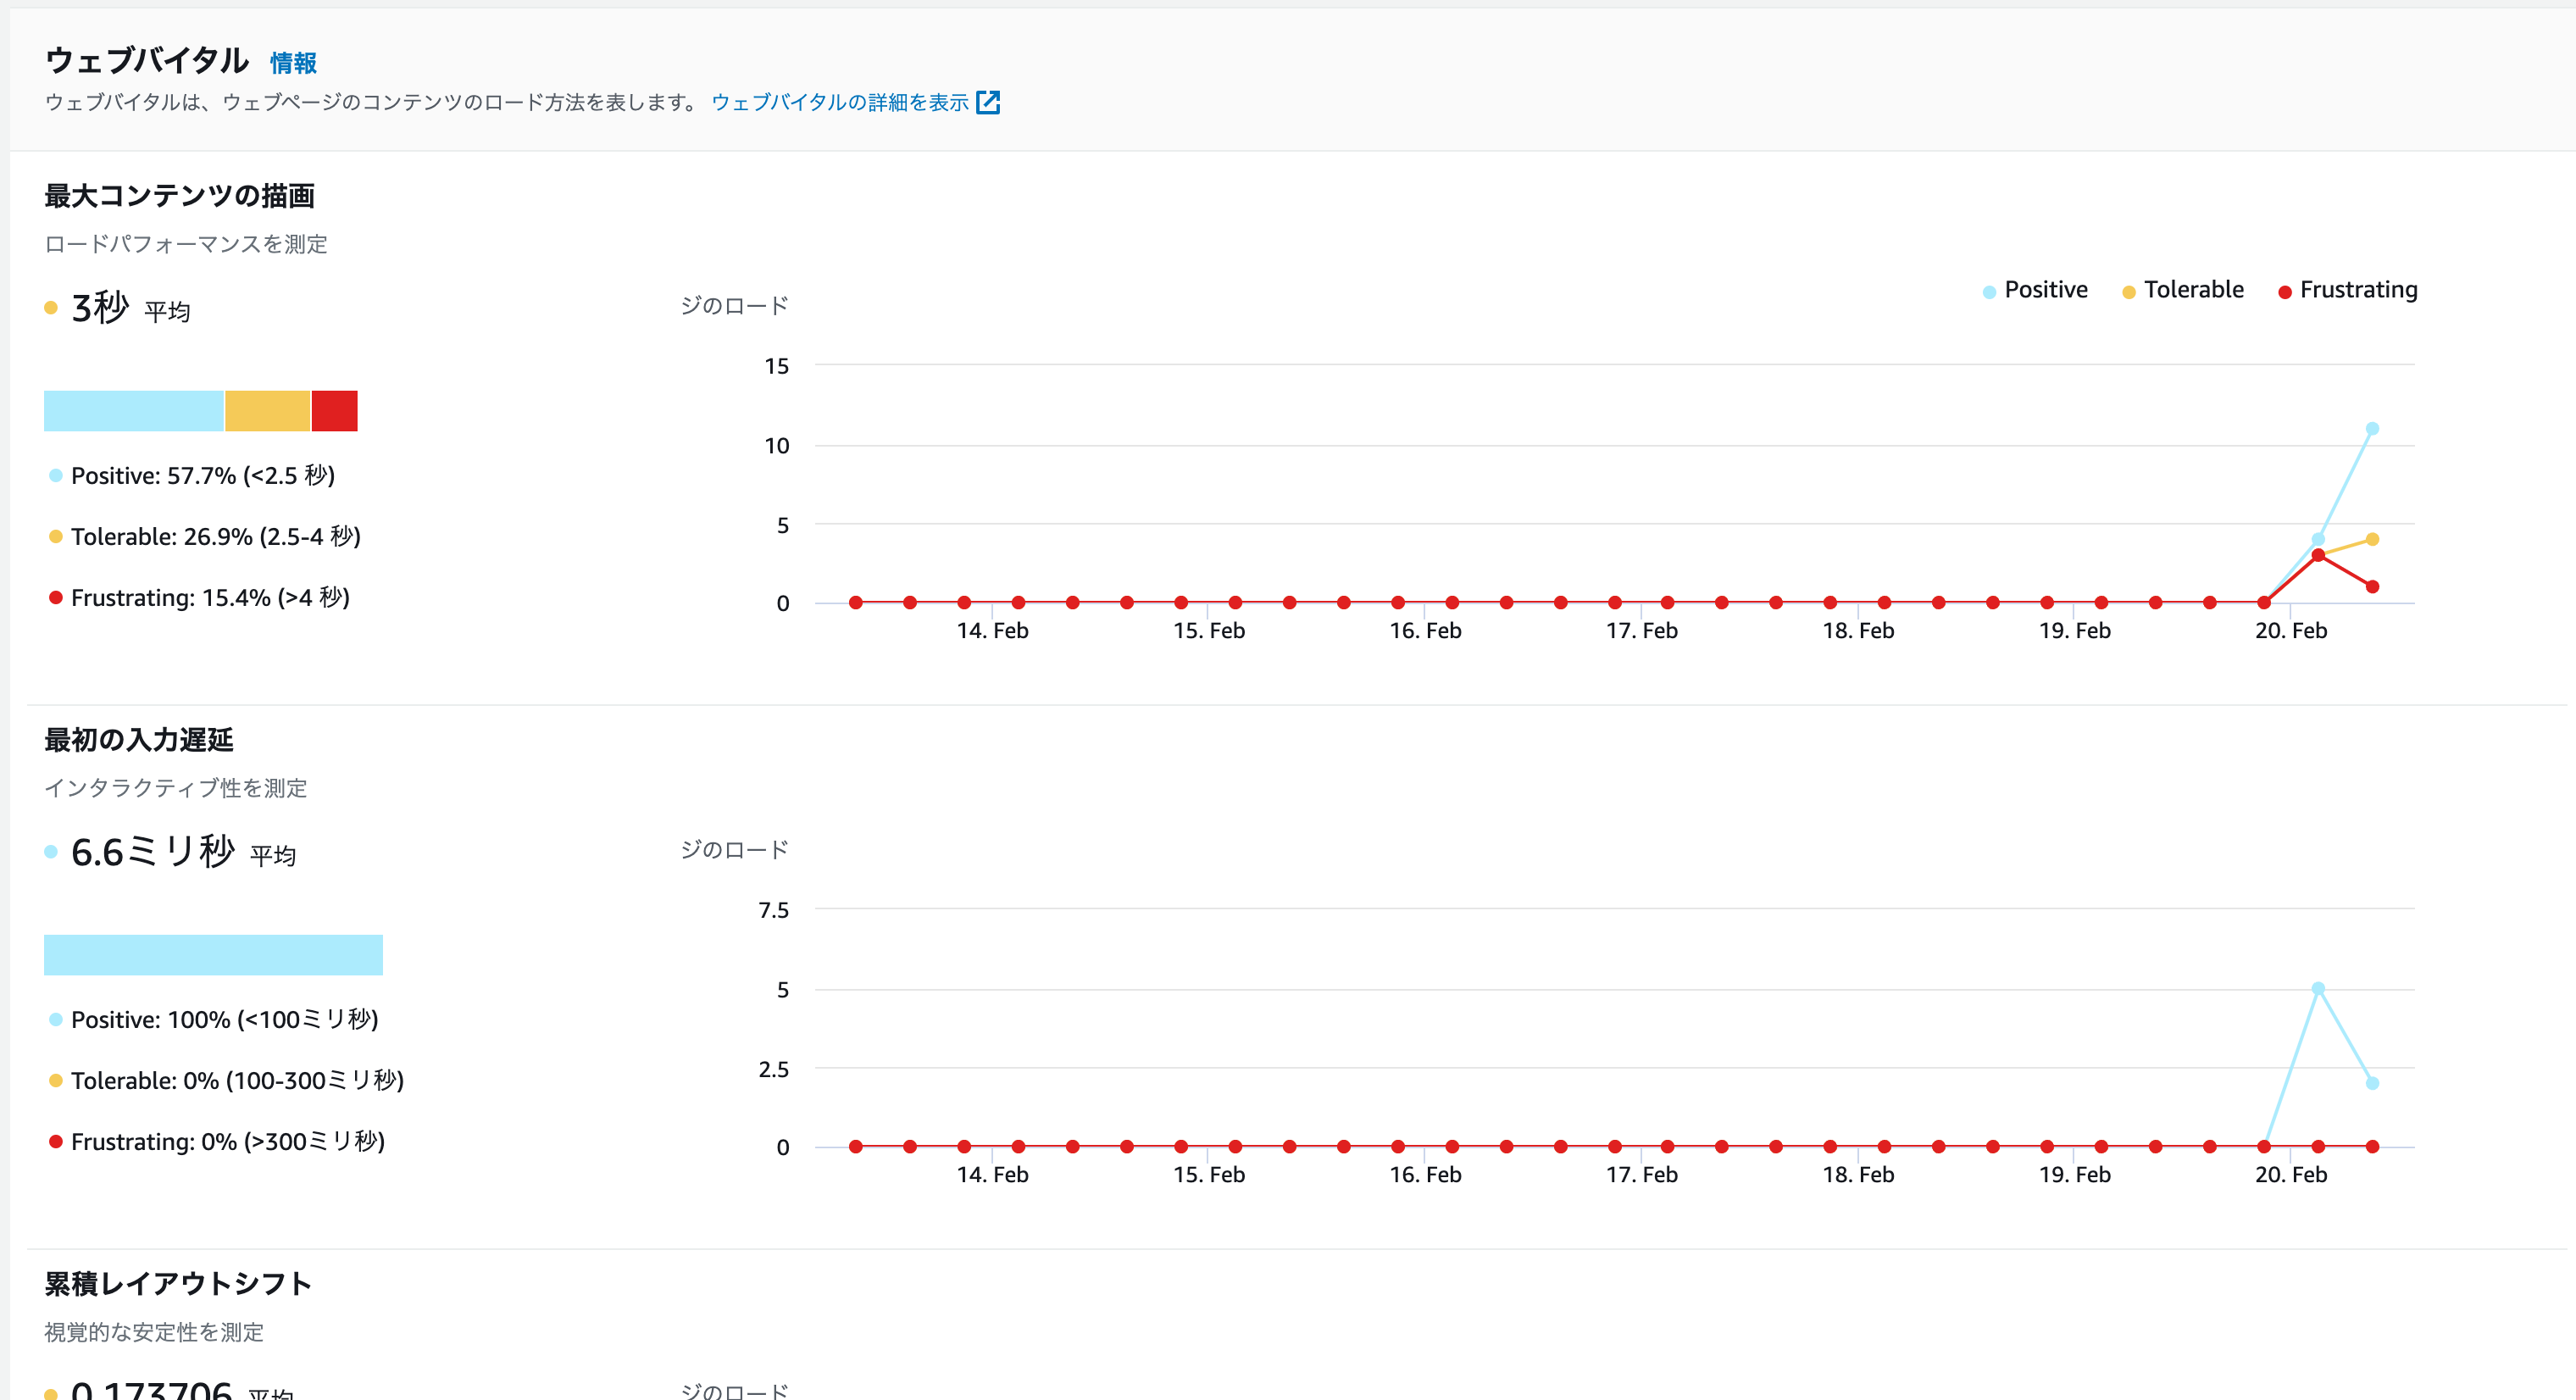The image size is (2576, 1400).
Task: Click the '20. Feb' label in LCP chart
Action: click(2291, 631)
